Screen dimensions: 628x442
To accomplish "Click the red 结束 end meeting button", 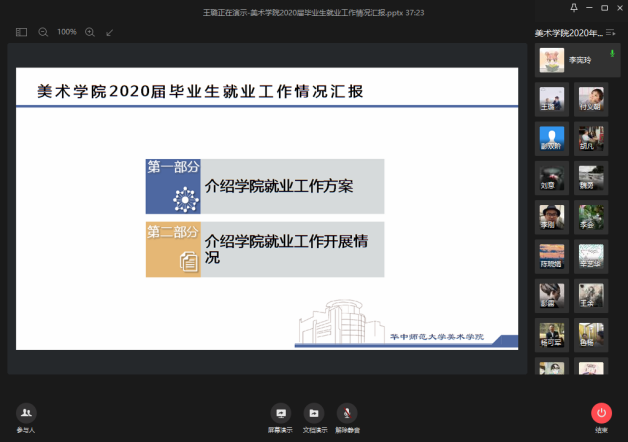I will (601, 414).
